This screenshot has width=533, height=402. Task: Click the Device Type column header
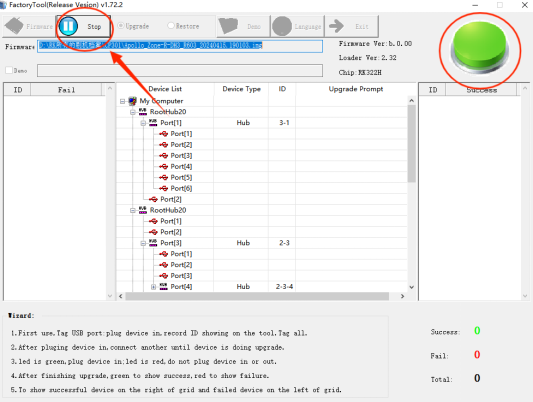(x=241, y=89)
